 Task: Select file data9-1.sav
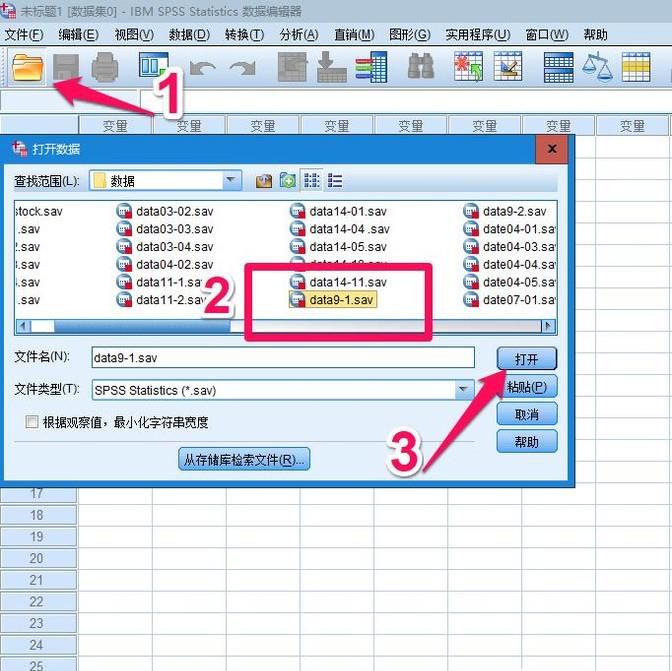(333, 300)
